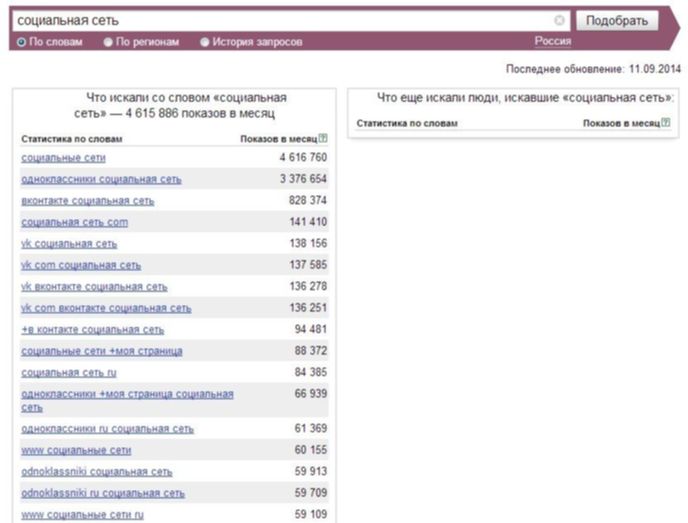Open the 'социальная сеть ru' link
688x523 pixels.
69,373
